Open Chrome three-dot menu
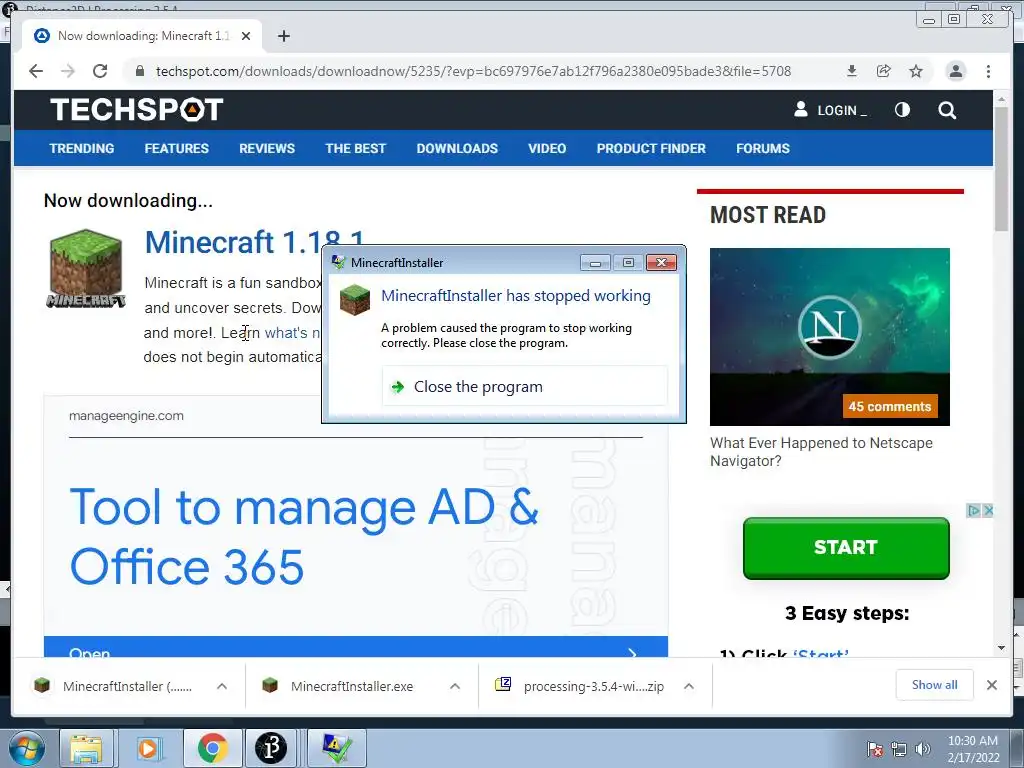This screenshot has width=1024, height=768. [x=988, y=71]
